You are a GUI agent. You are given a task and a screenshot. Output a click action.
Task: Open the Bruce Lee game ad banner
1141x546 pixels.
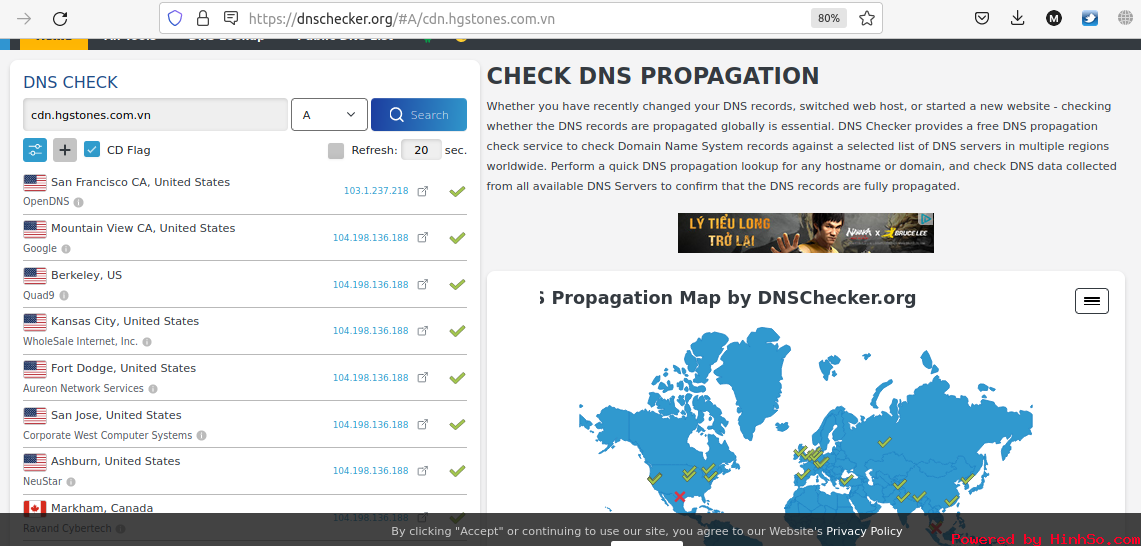[806, 233]
